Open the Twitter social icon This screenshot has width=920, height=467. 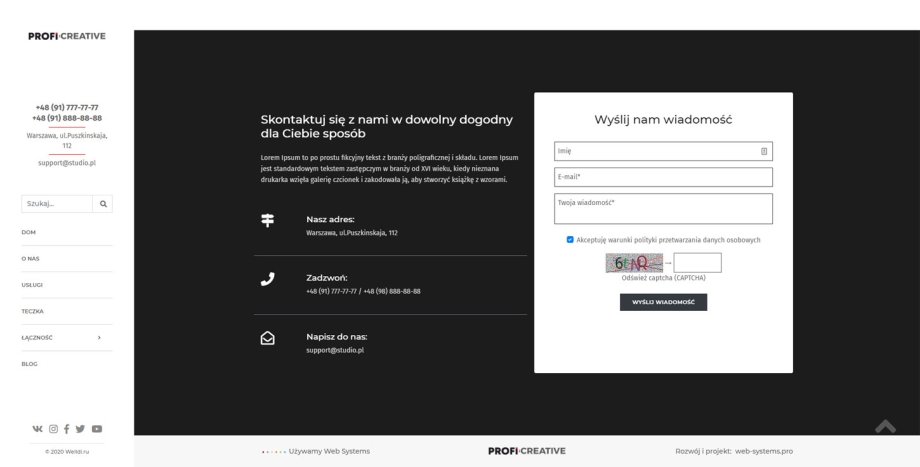81,429
